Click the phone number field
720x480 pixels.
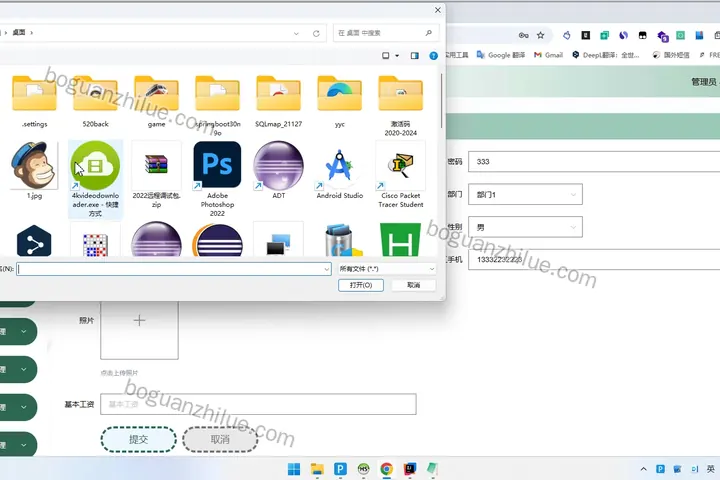pyautogui.click(x=594, y=260)
